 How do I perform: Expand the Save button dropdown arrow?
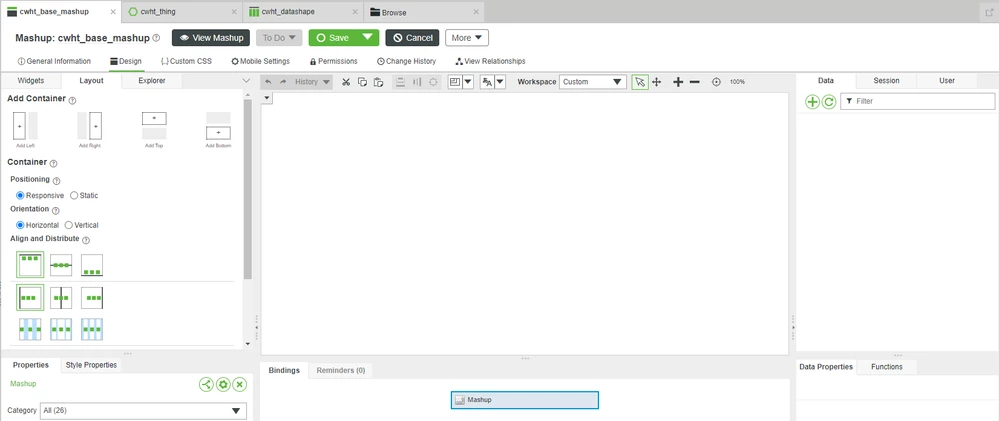[367, 38]
